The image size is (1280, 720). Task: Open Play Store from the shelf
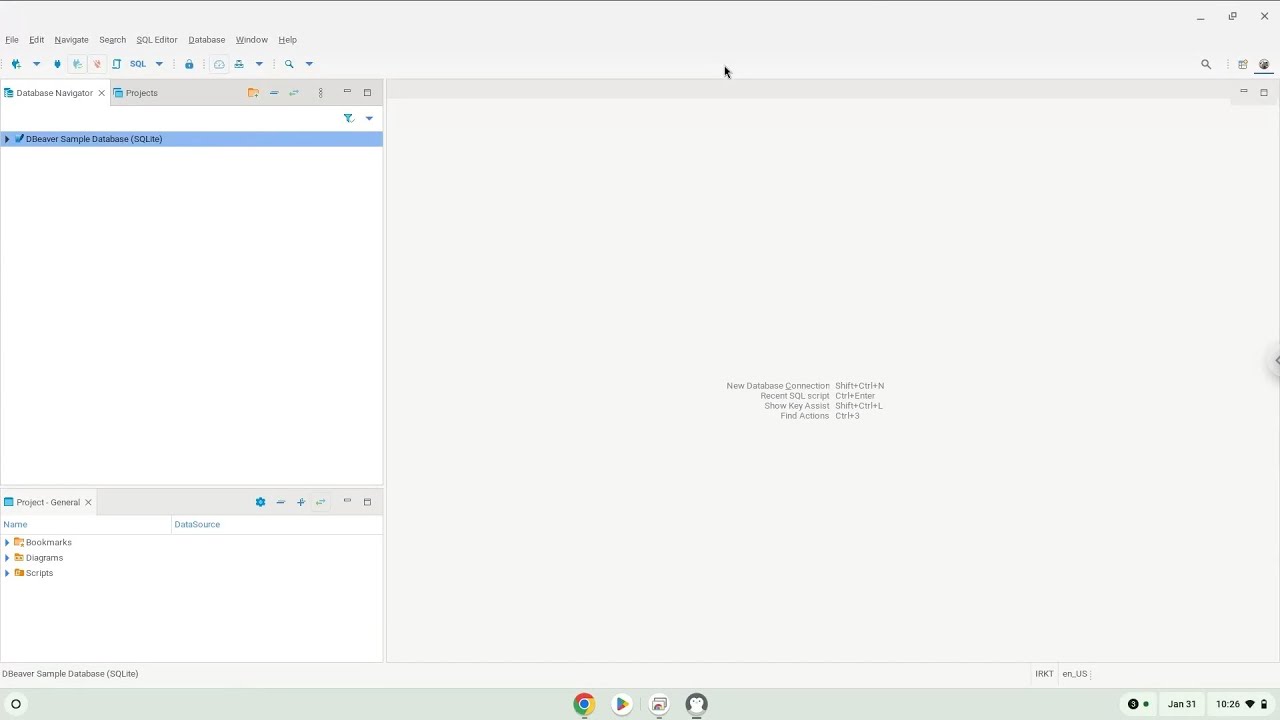tap(622, 704)
